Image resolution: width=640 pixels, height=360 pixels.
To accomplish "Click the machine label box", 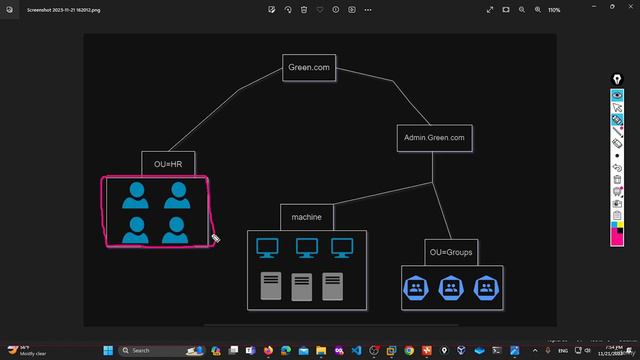I will (x=307, y=217).
